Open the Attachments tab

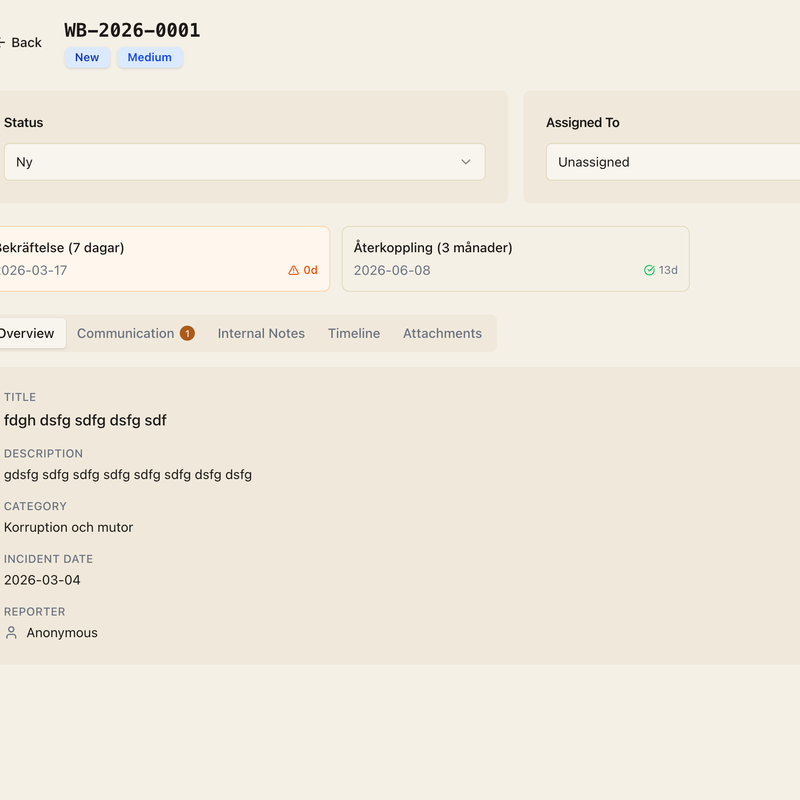coord(442,333)
